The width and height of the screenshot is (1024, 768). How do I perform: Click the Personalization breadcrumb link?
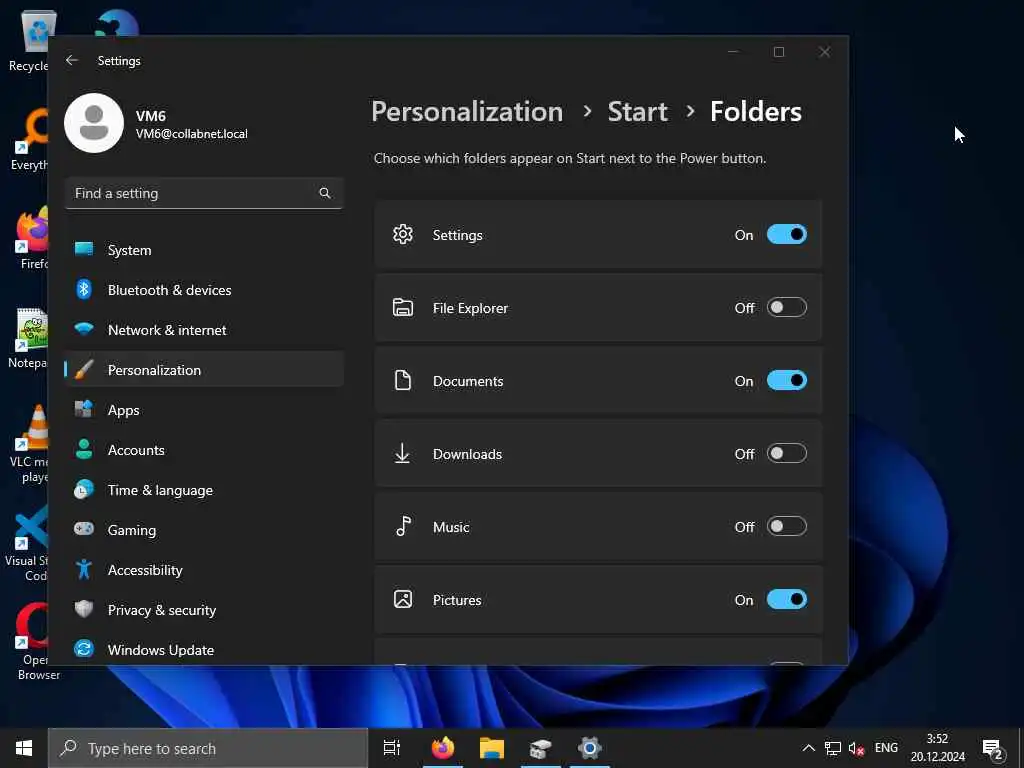[x=467, y=112]
